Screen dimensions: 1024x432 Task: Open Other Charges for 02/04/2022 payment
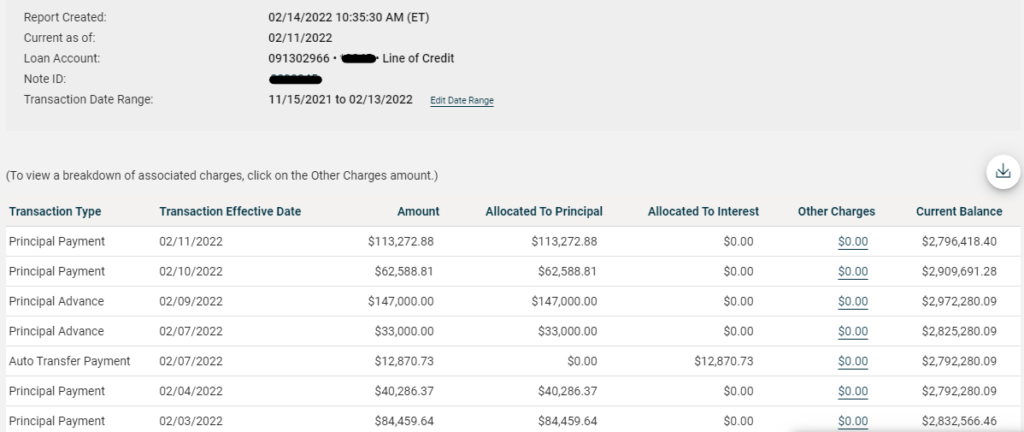(853, 391)
